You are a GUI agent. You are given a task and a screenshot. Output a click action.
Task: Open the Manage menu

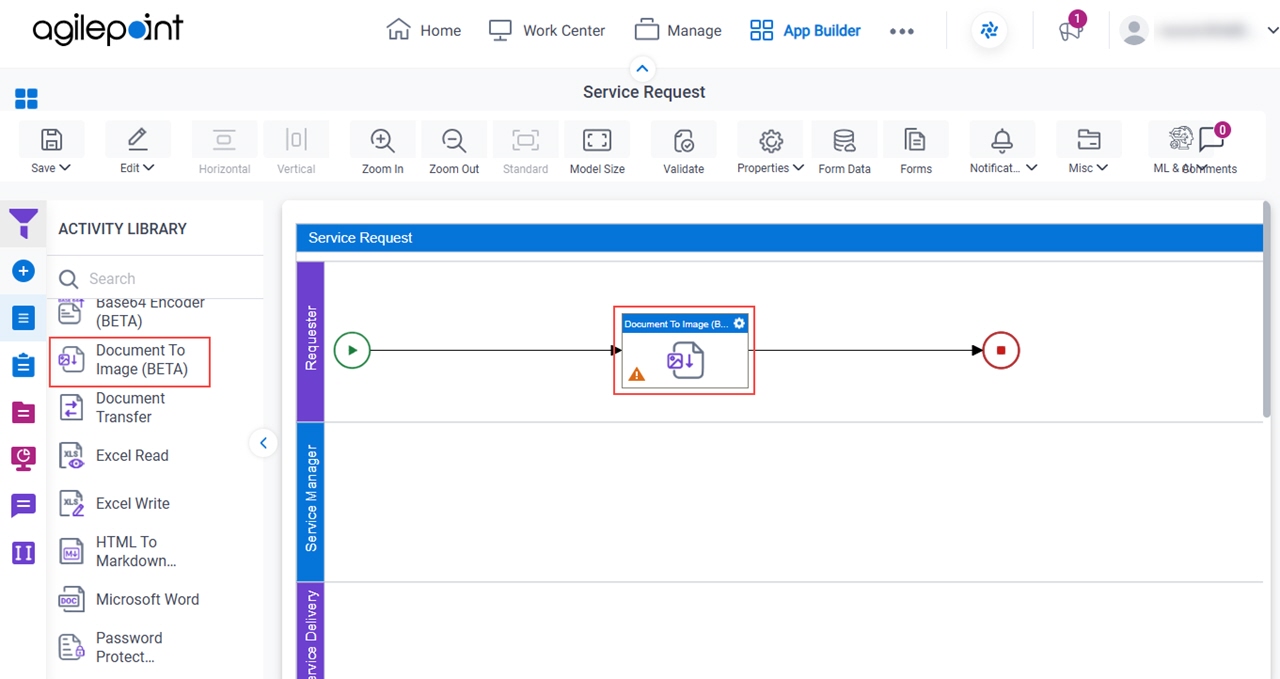coord(678,31)
